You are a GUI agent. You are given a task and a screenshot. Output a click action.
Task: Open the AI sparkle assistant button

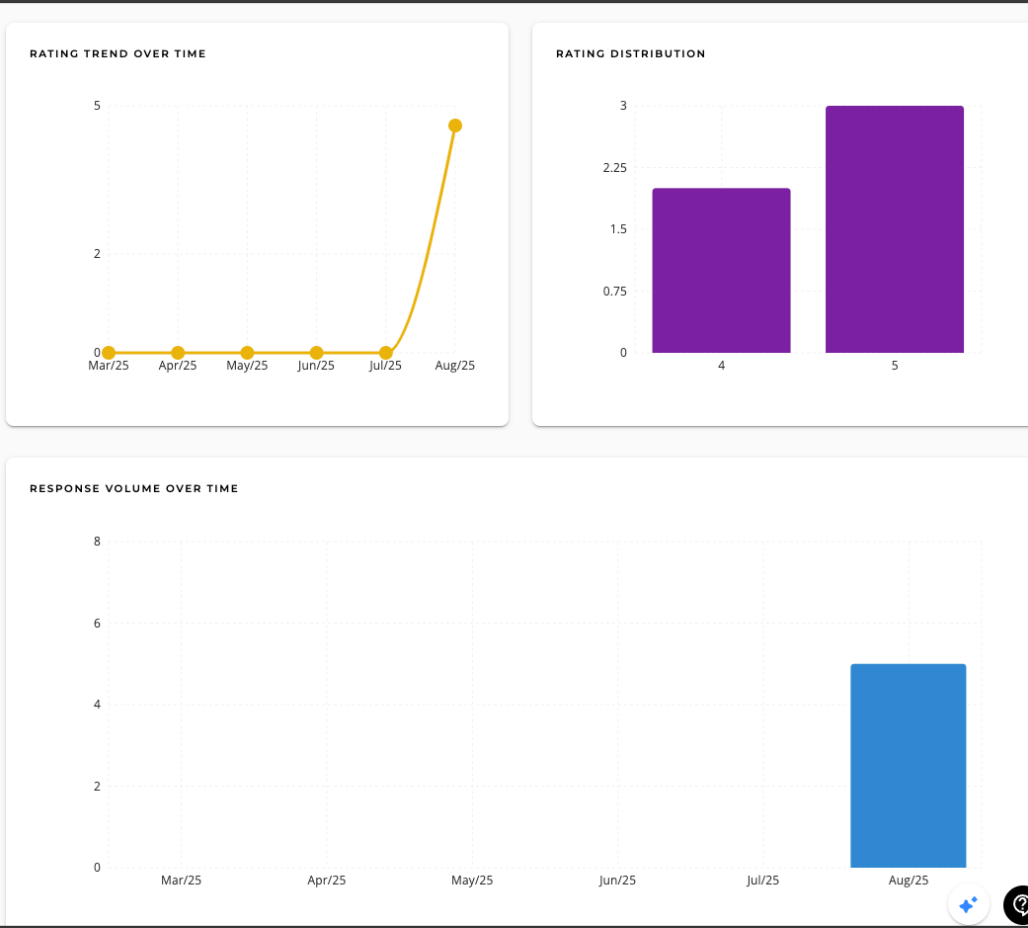click(x=968, y=904)
